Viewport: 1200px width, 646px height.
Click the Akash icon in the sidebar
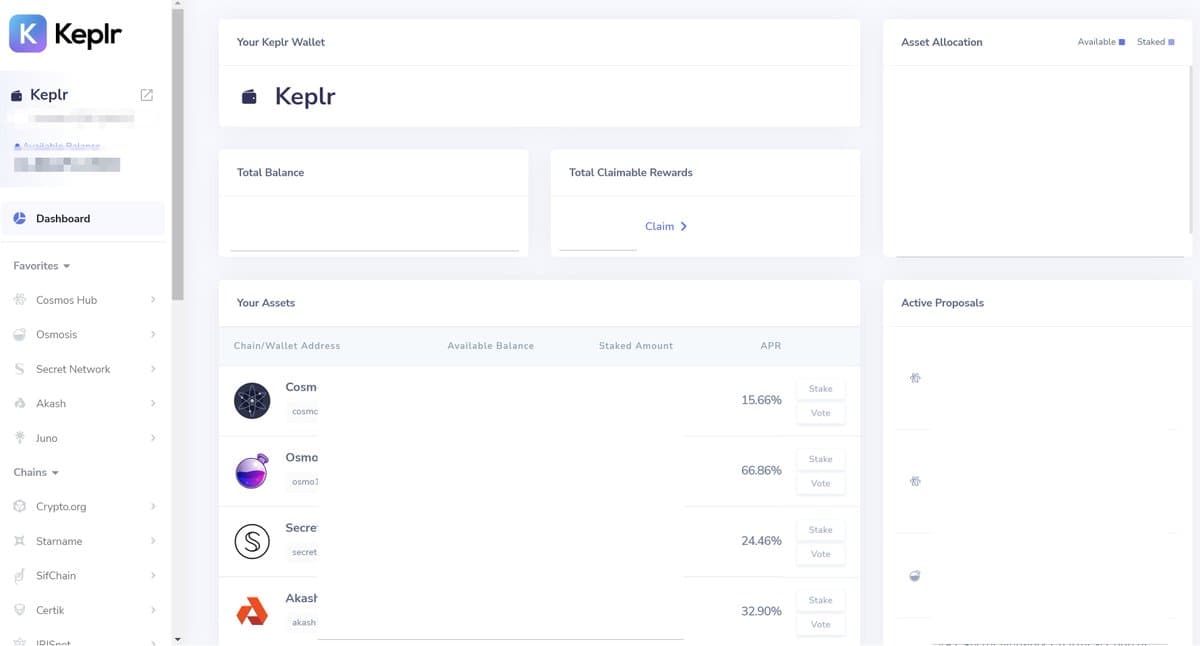click(18, 403)
